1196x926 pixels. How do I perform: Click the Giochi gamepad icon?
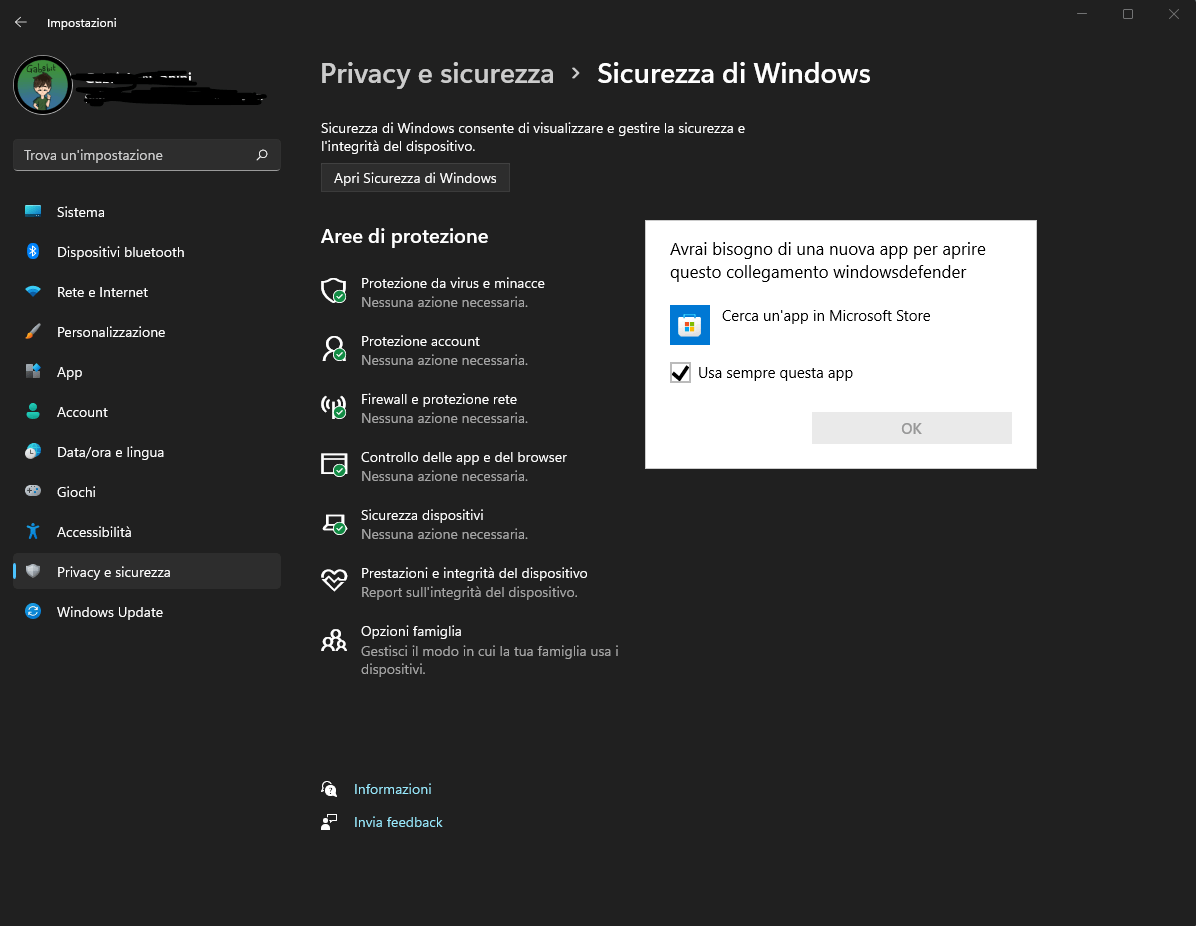33,491
